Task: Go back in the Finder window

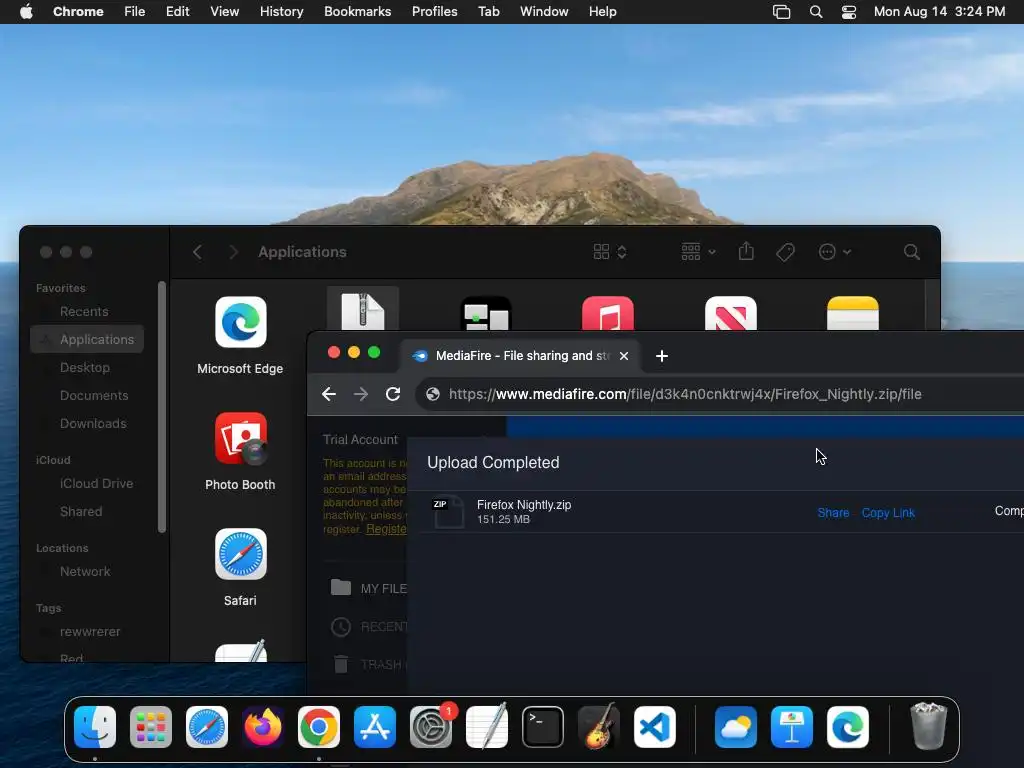Action: [x=197, y=252]
